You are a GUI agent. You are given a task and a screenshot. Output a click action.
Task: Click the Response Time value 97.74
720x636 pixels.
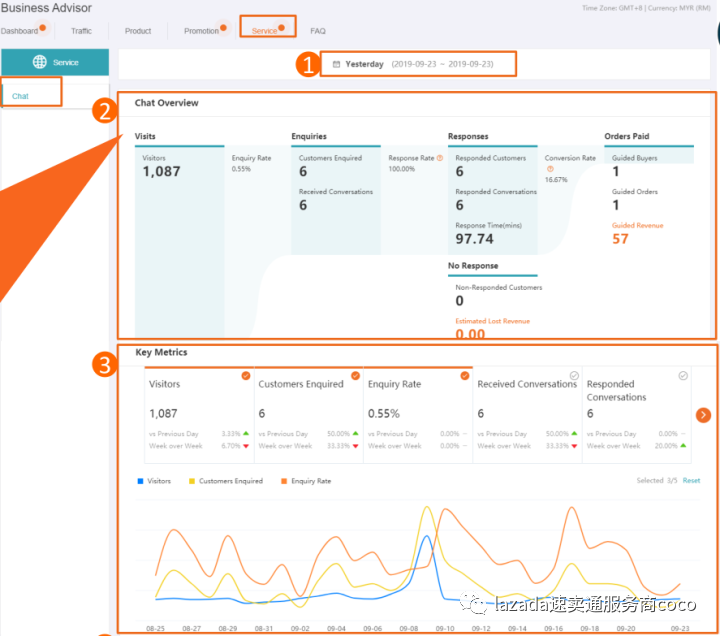pos(474,239)
